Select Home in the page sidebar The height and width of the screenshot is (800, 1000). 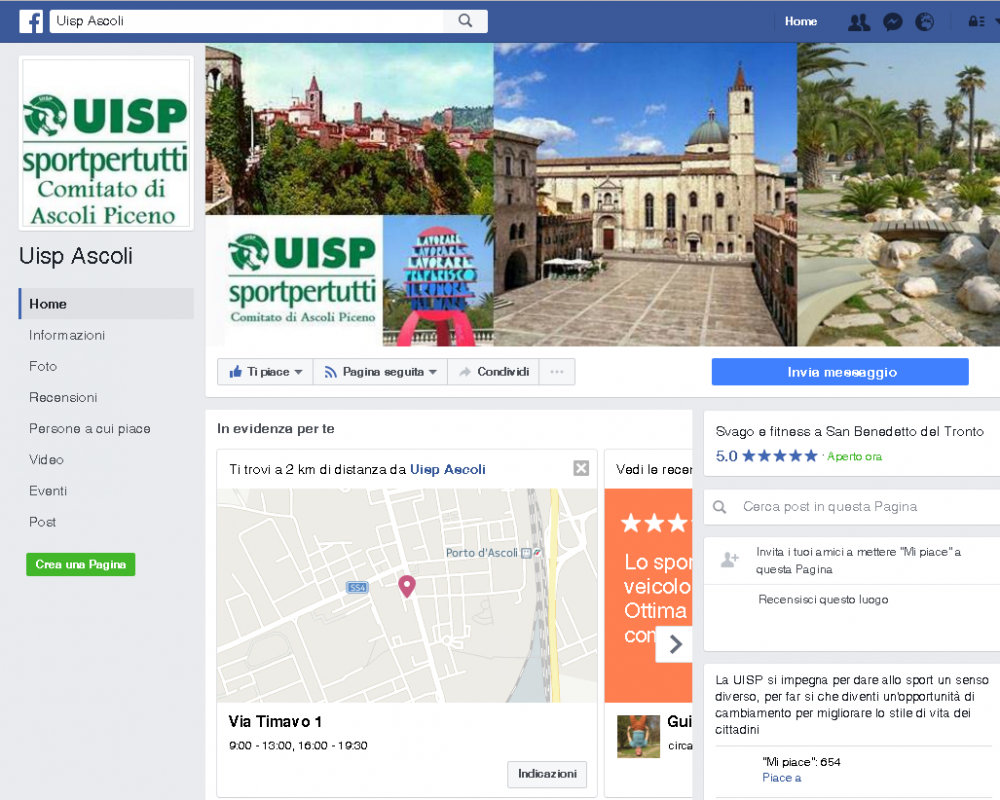tap(106, 304)
